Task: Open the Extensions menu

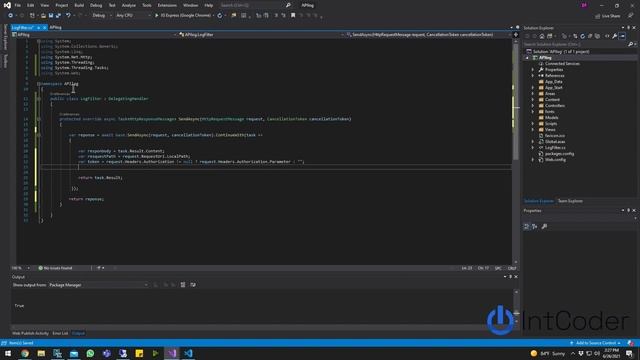Action: (167, 5)
